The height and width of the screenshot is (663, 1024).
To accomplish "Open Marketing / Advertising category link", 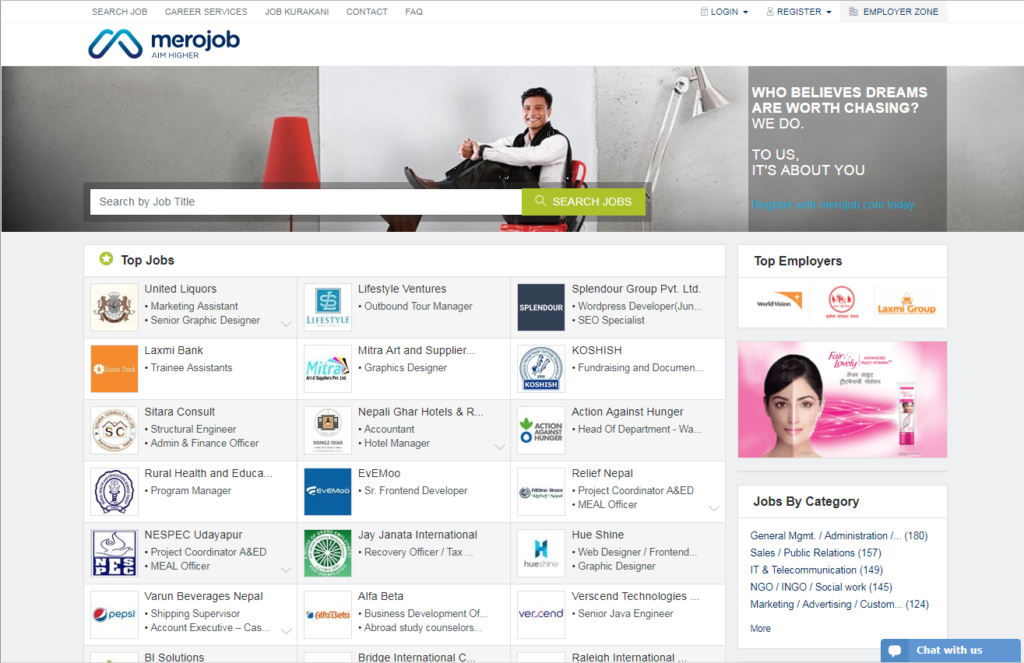I will point(839,604).
